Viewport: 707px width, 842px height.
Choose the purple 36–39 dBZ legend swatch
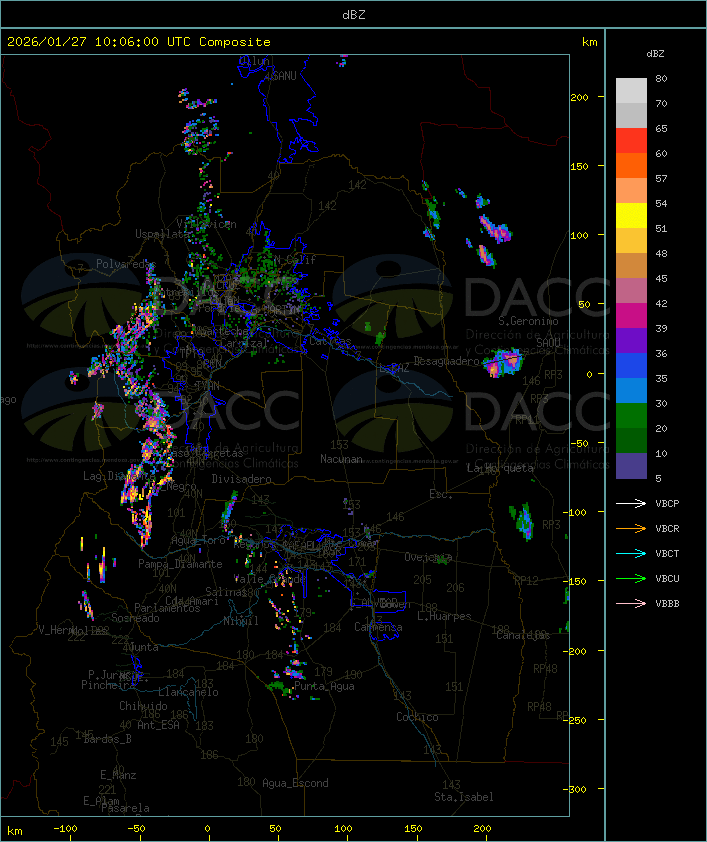[631, 340]
